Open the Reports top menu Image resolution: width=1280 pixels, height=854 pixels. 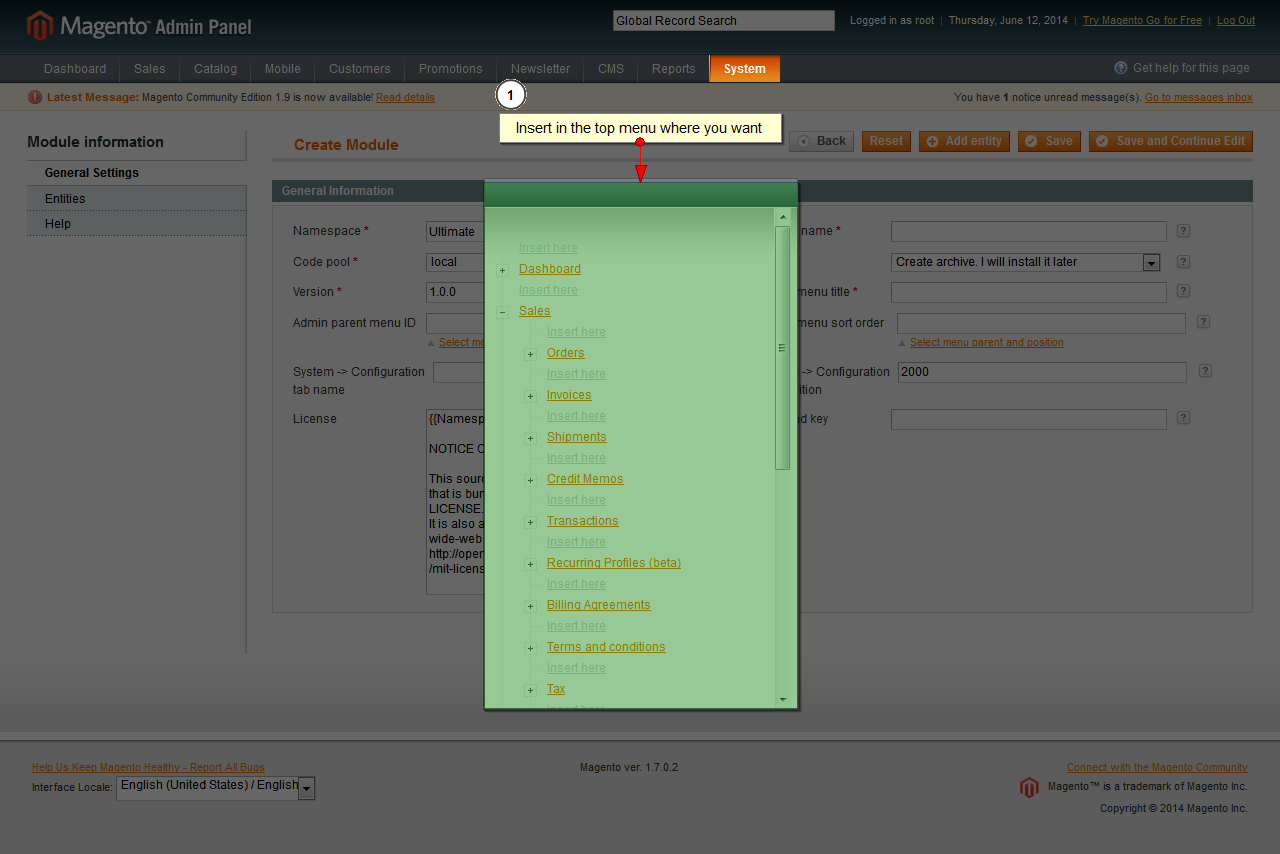[x=673, y=69]
